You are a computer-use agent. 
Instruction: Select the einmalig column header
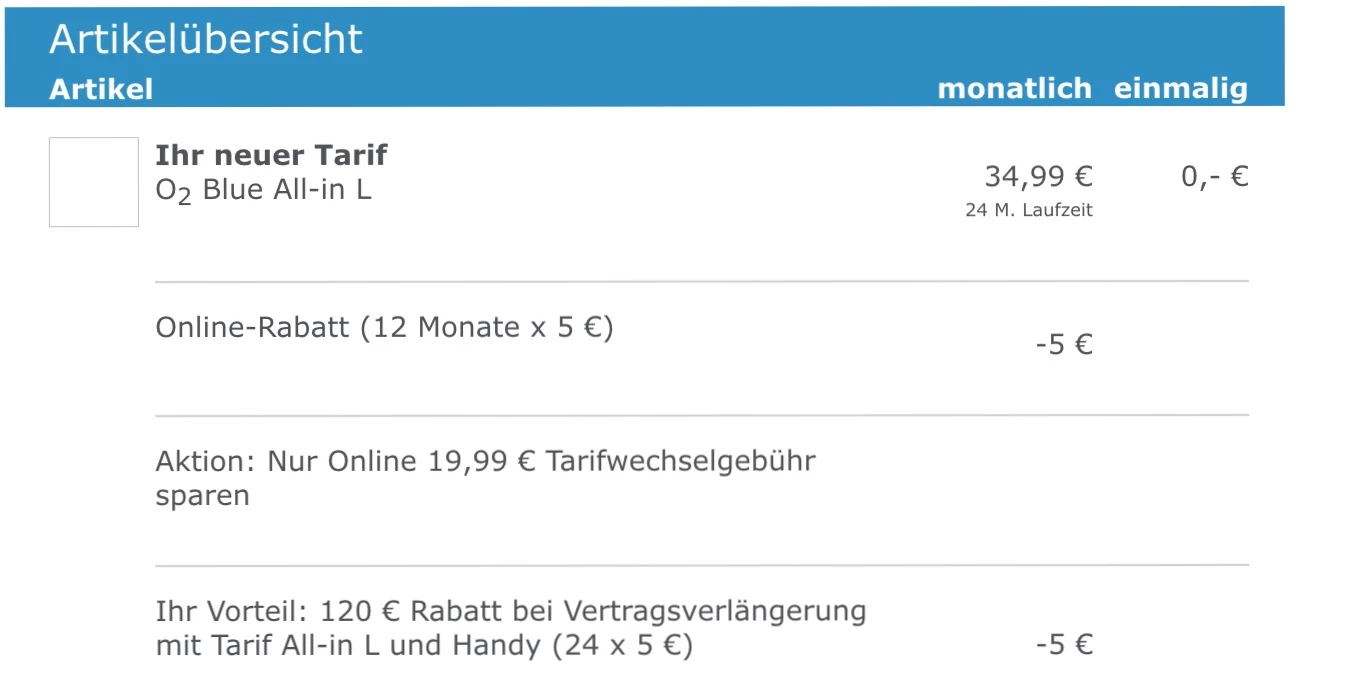coord(1181,89)
